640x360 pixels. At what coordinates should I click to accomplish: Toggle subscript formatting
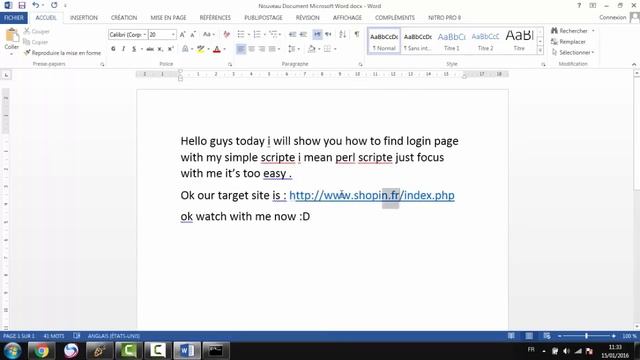click(160, 49)
